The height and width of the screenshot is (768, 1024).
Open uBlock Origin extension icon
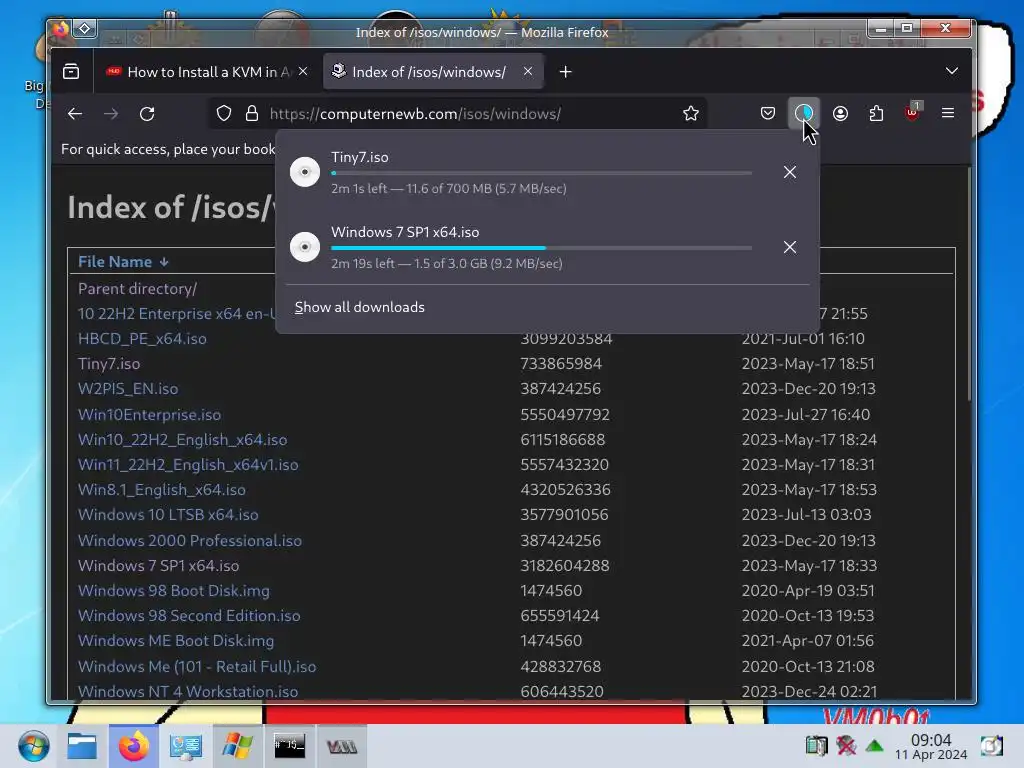click(912, 112)
